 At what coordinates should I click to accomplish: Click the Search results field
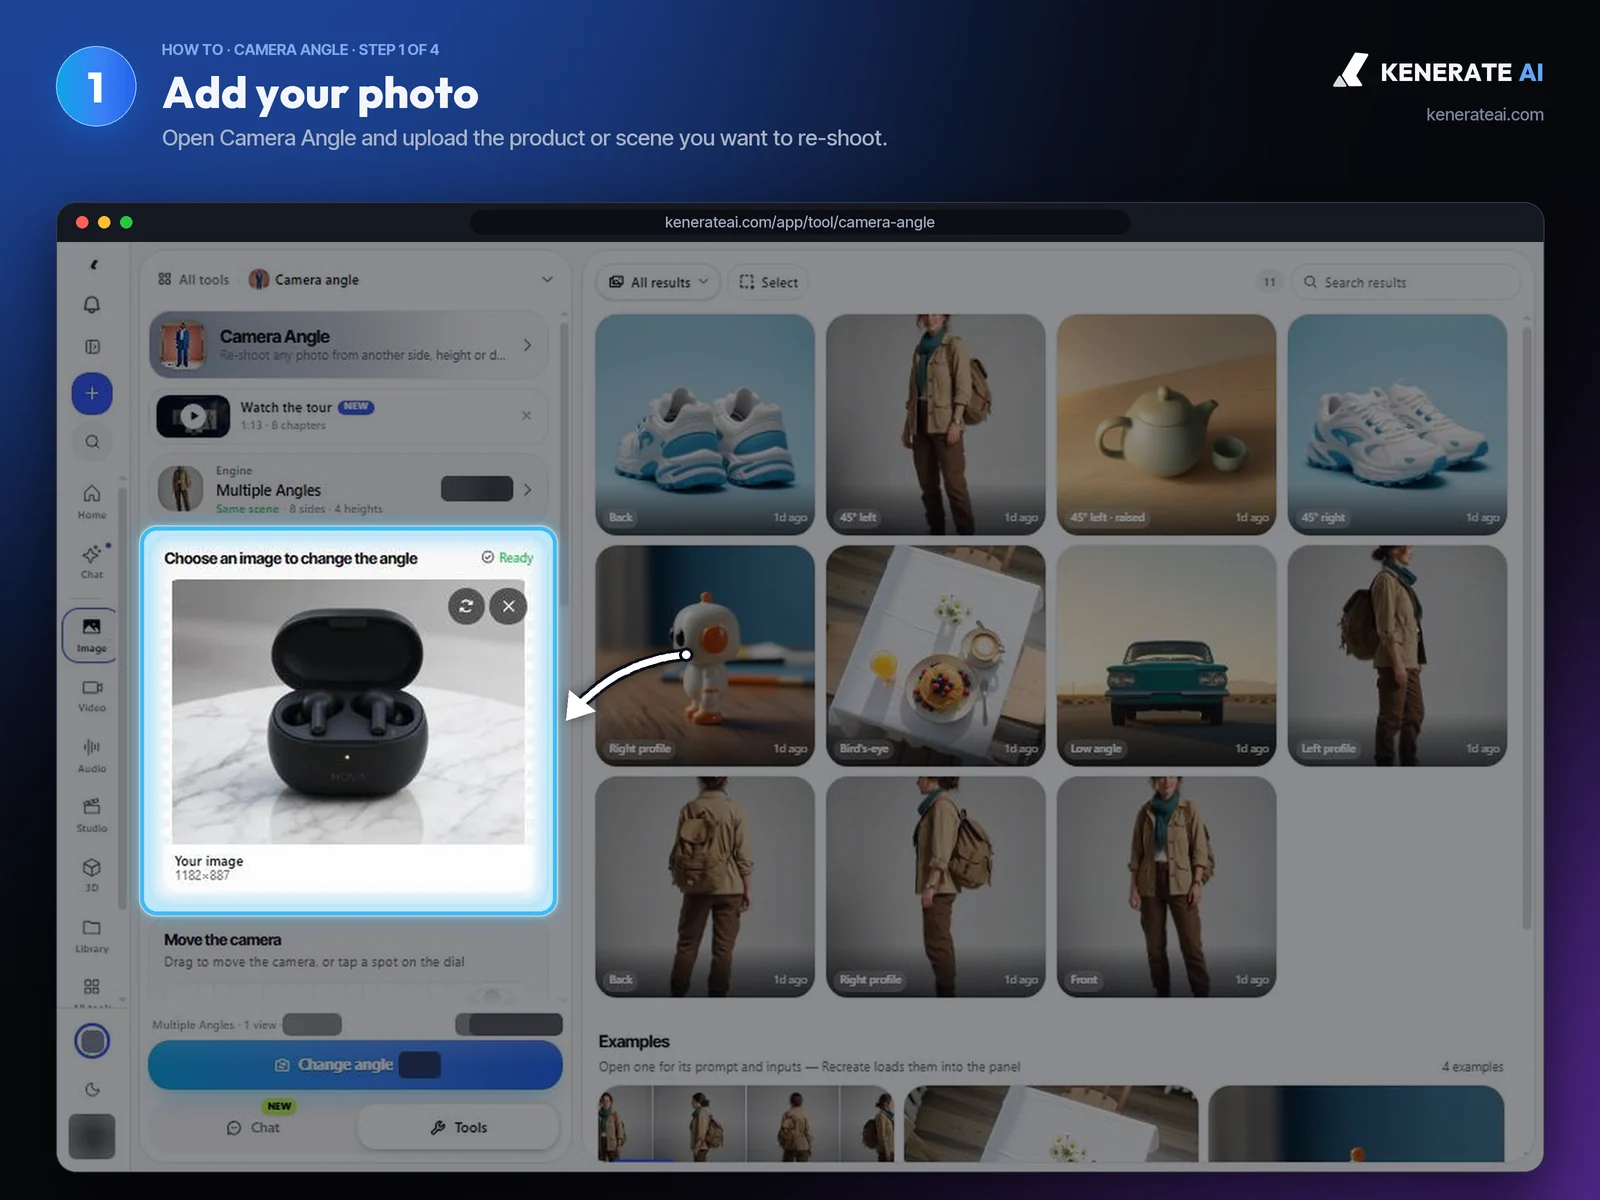point(1405,282)
